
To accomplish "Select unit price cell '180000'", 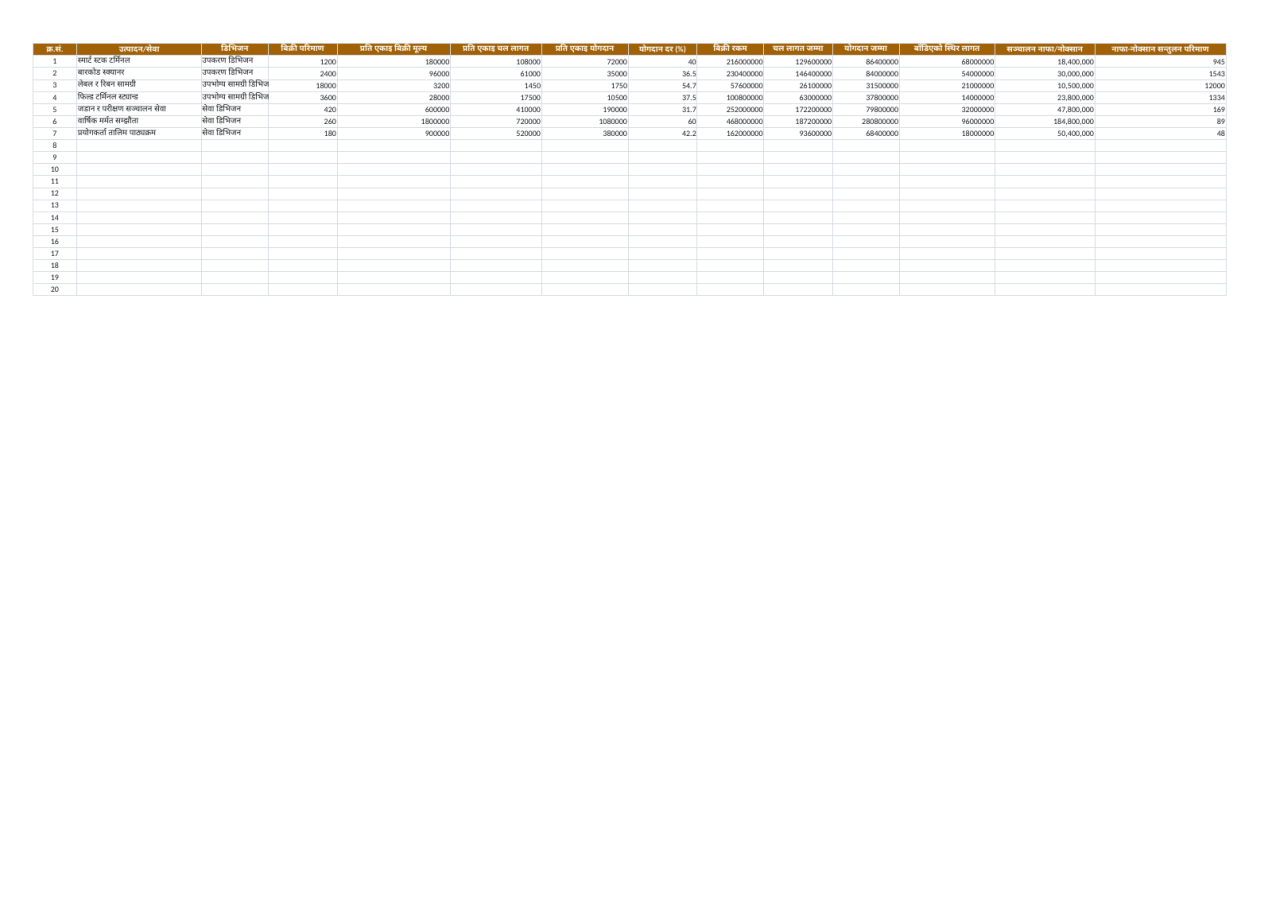I will (393, 62).
